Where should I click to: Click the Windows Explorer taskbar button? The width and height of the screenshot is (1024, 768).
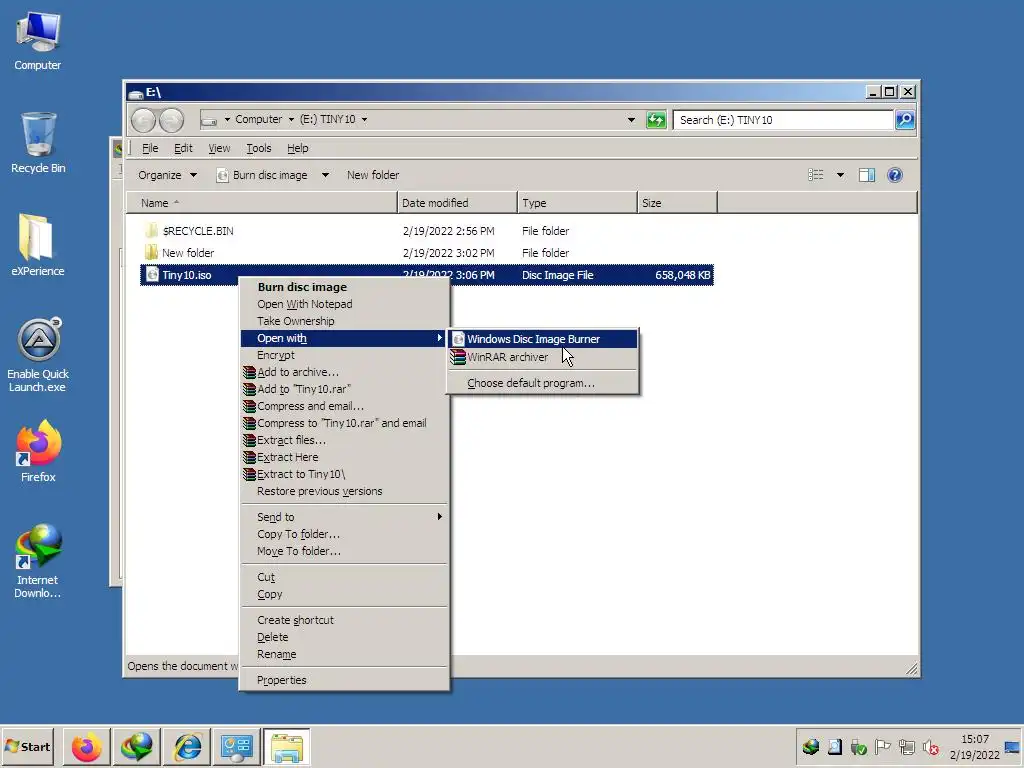(x=287, y=746)
